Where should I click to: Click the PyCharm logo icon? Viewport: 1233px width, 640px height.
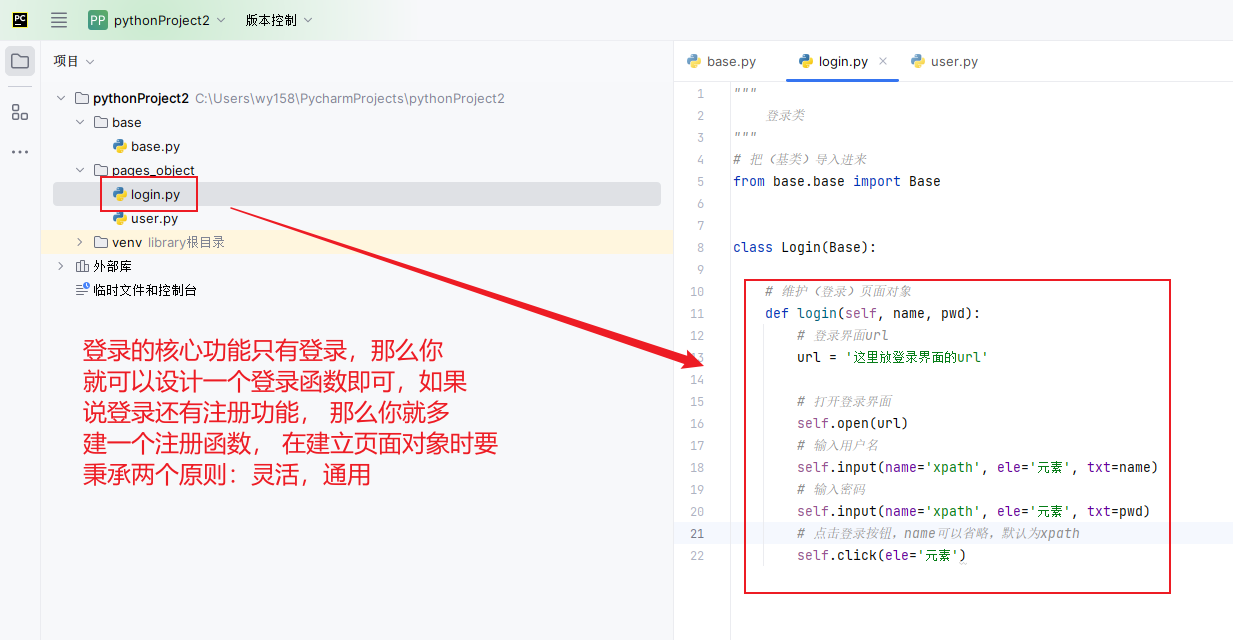[19, 19]
